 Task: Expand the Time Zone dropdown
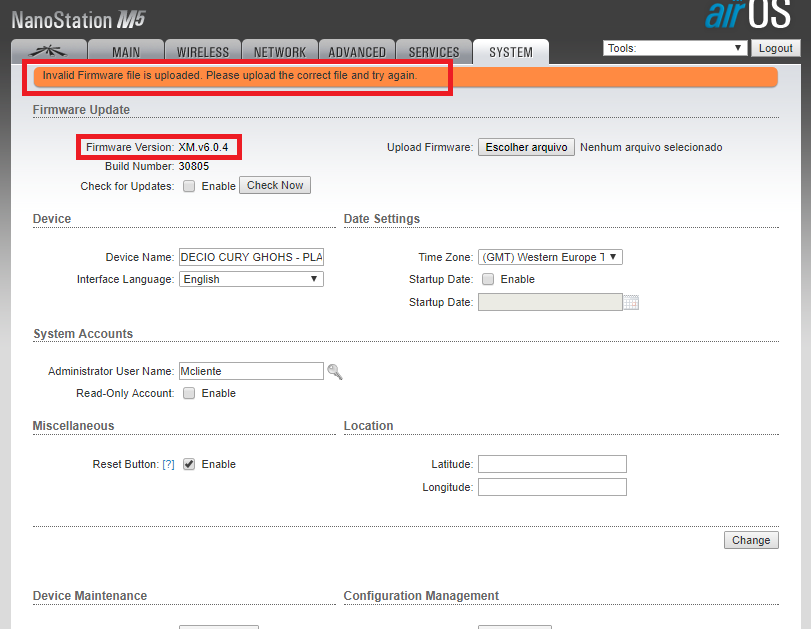pyautogui.click(x=550, y=257)
